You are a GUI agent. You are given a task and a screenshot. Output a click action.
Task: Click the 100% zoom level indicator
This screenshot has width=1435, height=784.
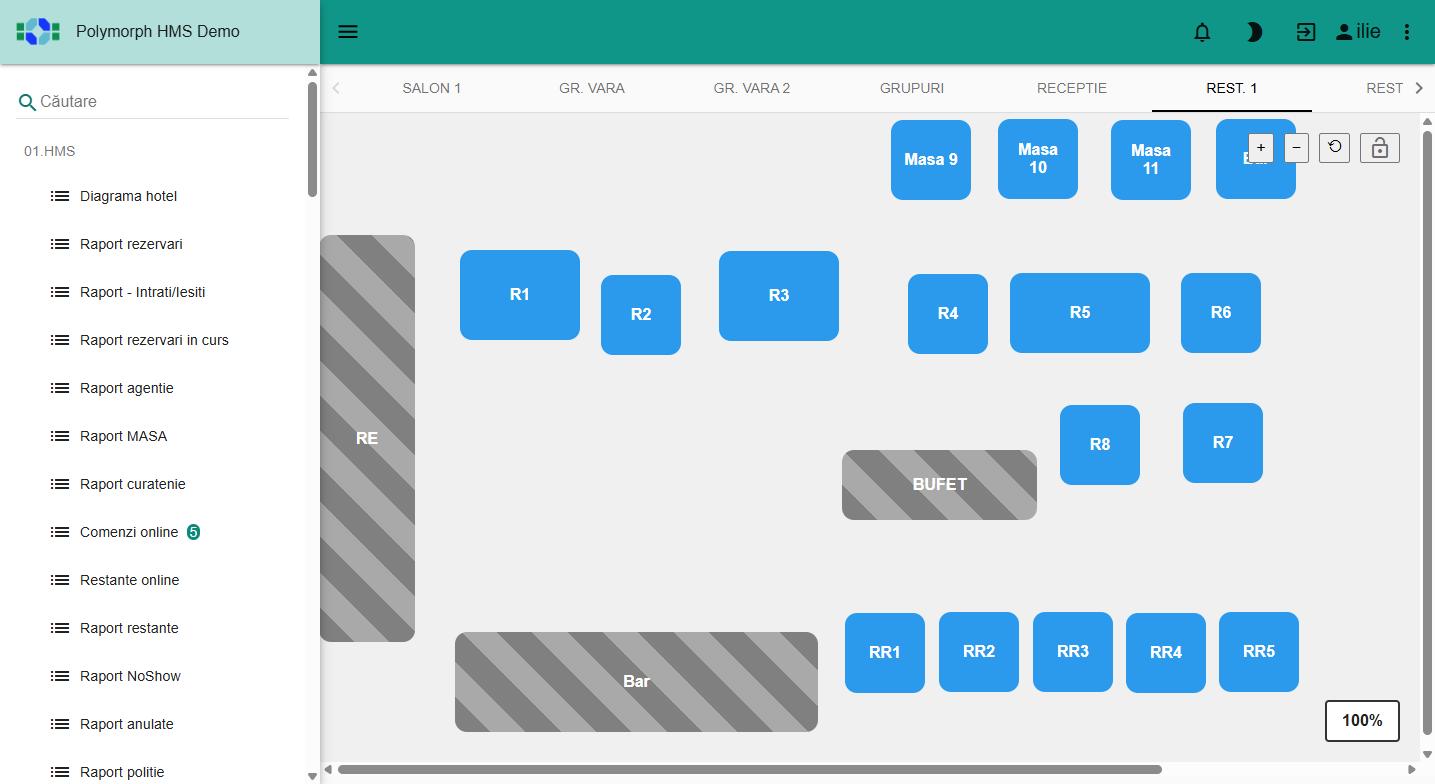tap(1362, 721)
